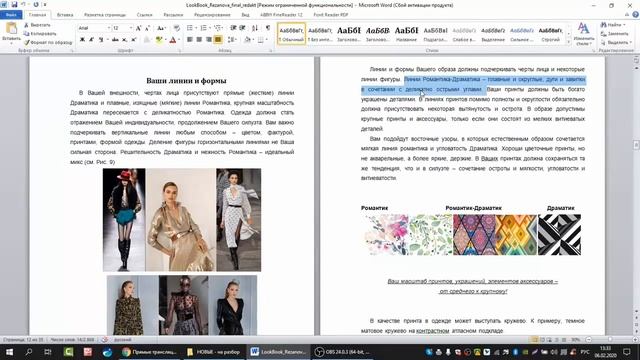This screenshot has height=360, width=640.
Task: Toggle bold formatting (Ж)
Action: click(x=82, y=40)
